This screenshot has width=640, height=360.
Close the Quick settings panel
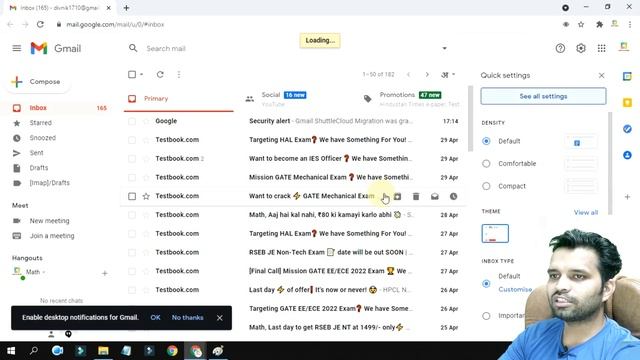pyautogui.click(x=601, y=76)
